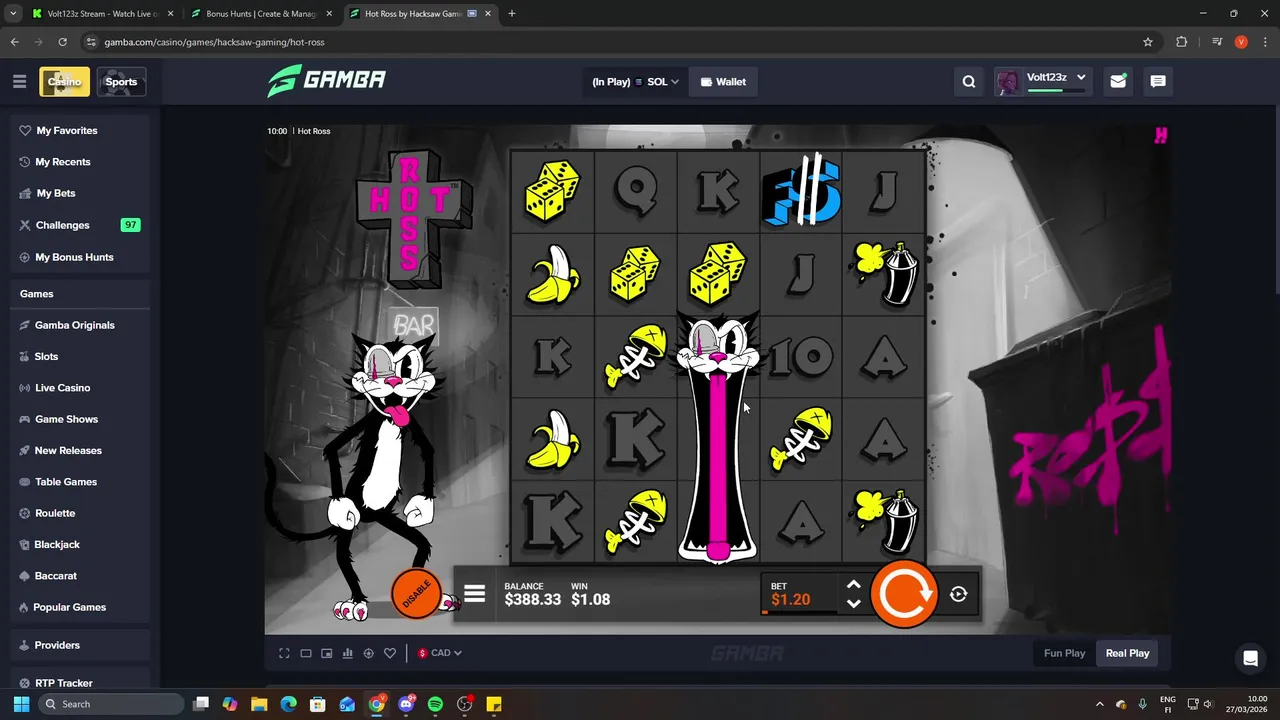Open the slot game hamburger menu
The width and height of the screenshot is (1280, 720).
pyautogui.click(x=474, y=594)
